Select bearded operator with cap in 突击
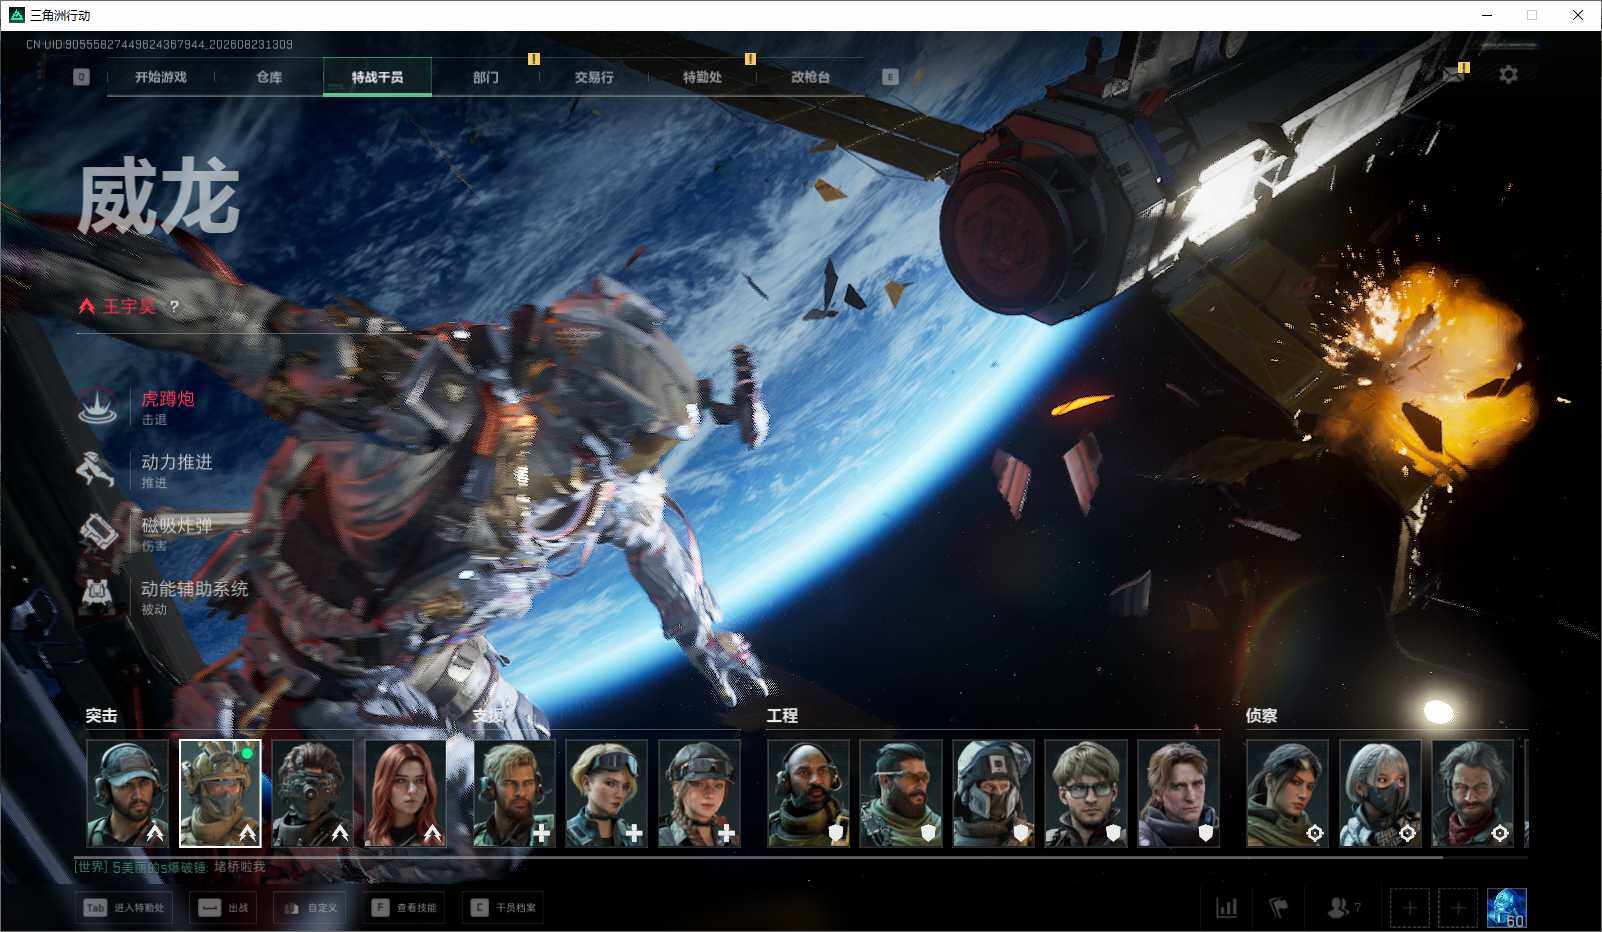This screenshot has height=932, width=1602. (127, 793)
